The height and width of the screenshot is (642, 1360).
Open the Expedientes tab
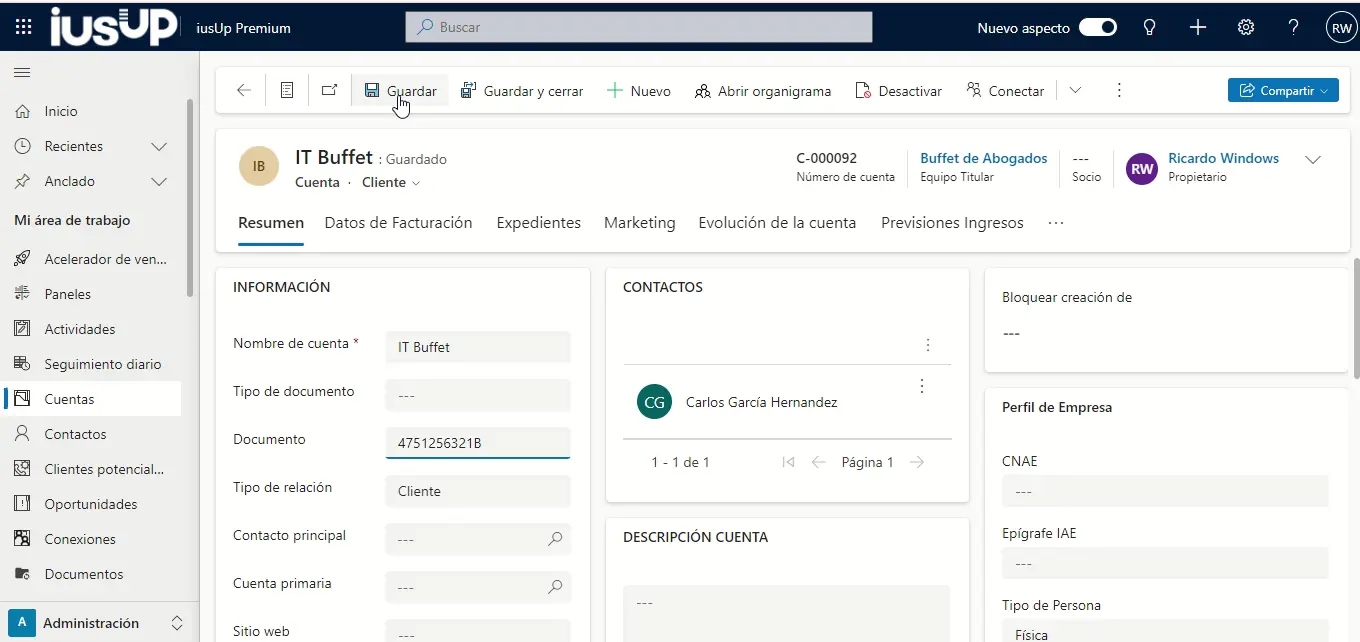[538, 223]
